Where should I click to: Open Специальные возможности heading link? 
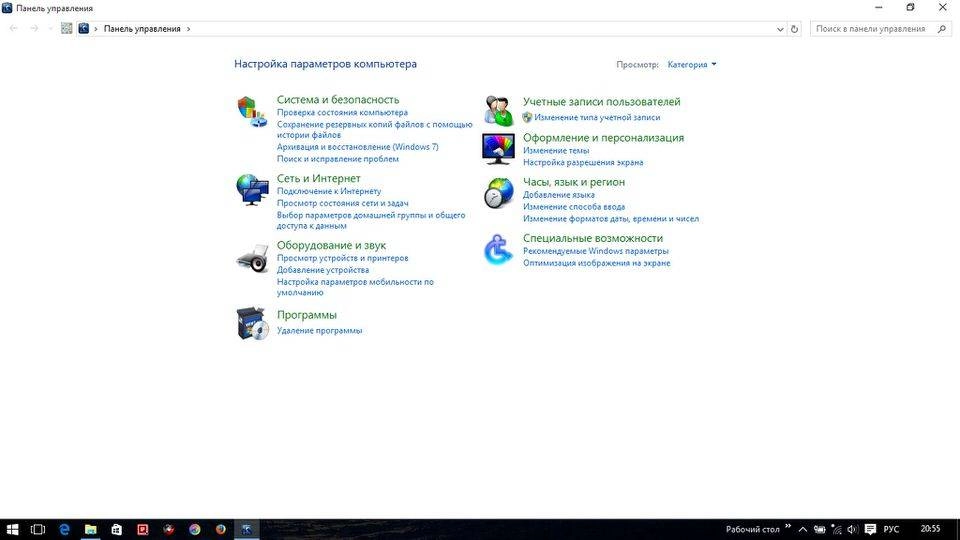coord(593,239)
